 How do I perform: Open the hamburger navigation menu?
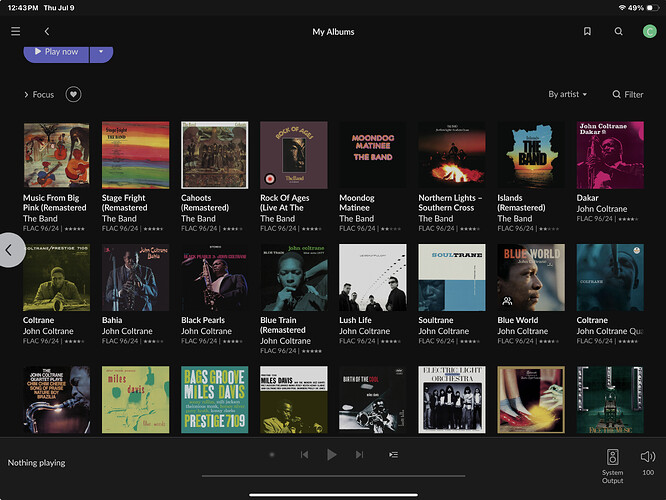pyautogui.click(x=16, y=31)
